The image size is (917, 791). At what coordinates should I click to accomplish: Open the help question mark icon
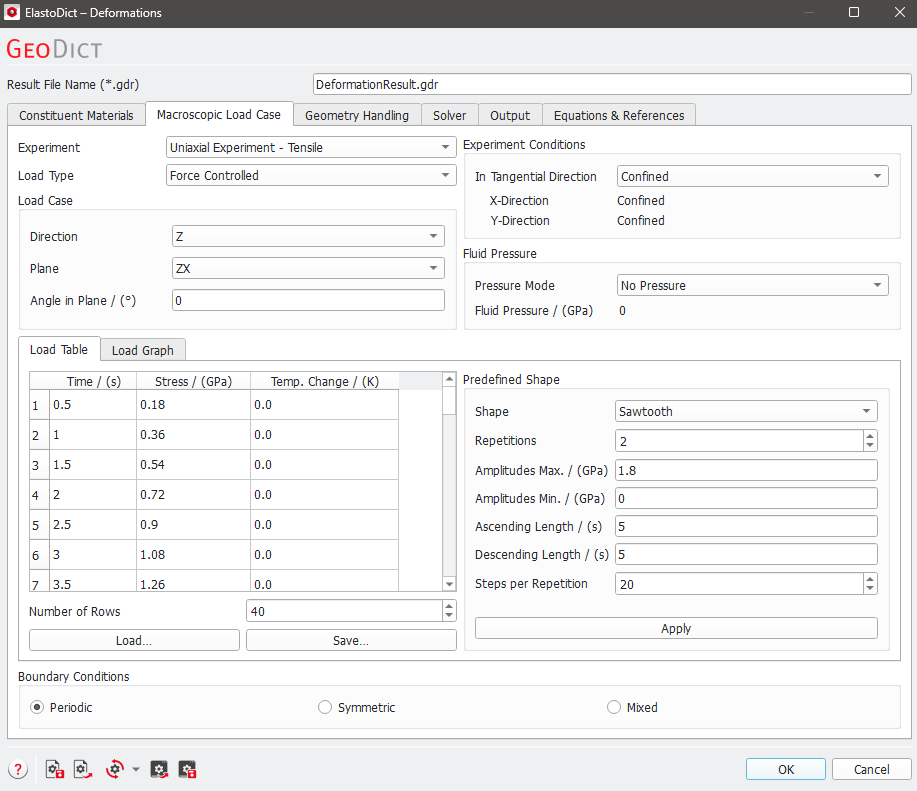(18, 769)
